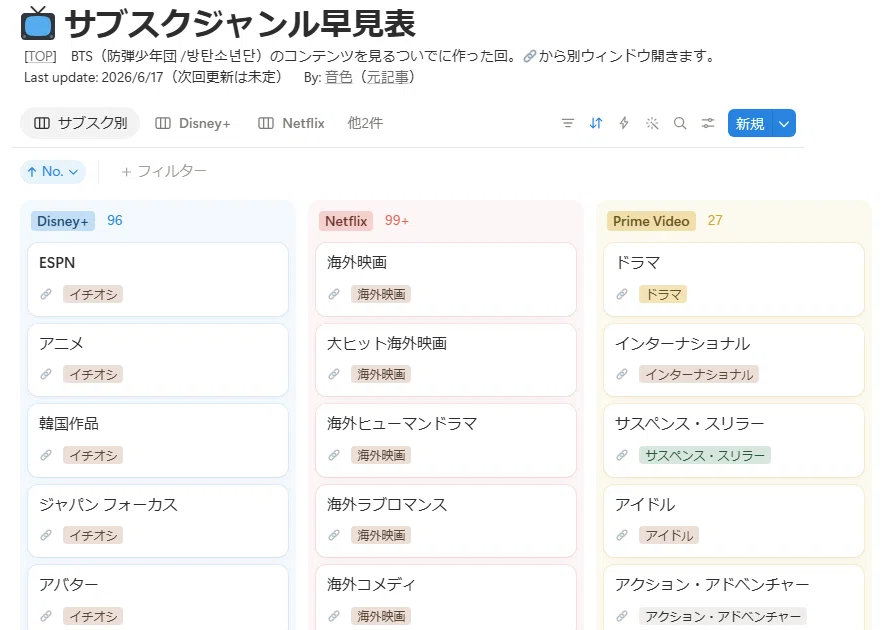Open automations via the lightning bolt icon
This screenshot has width=881, height=630.
pos(624,123)
